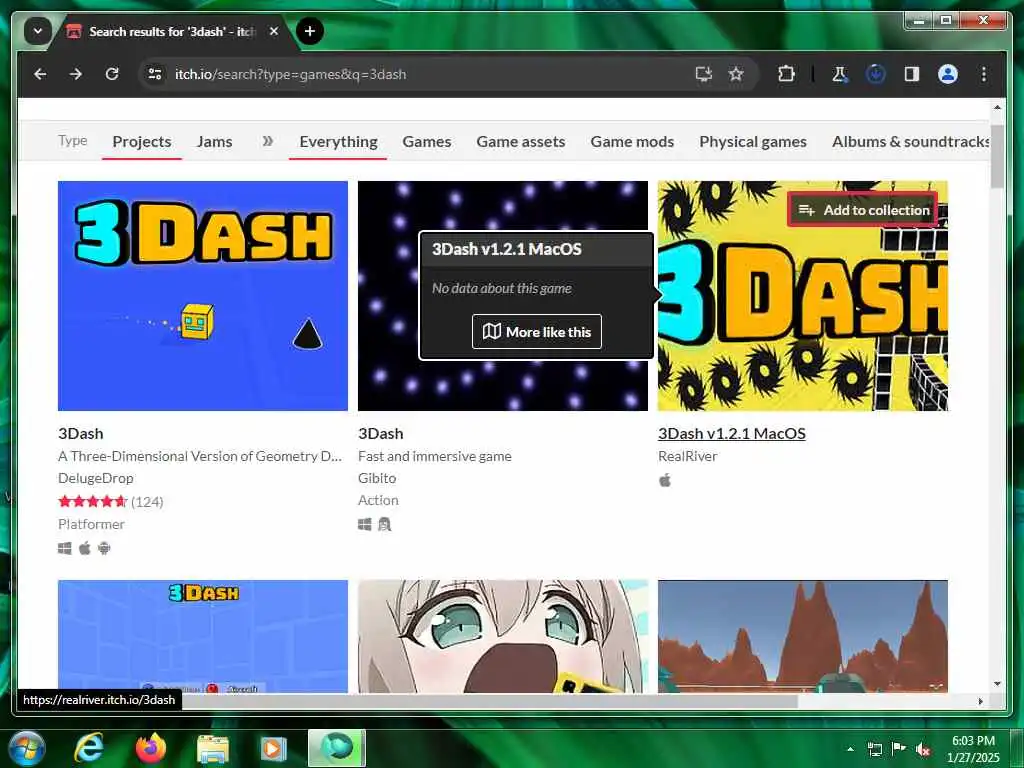This screenshot has width=1024, height=768.
Task: Click the Platformer genre label
Action: [91, 524]
